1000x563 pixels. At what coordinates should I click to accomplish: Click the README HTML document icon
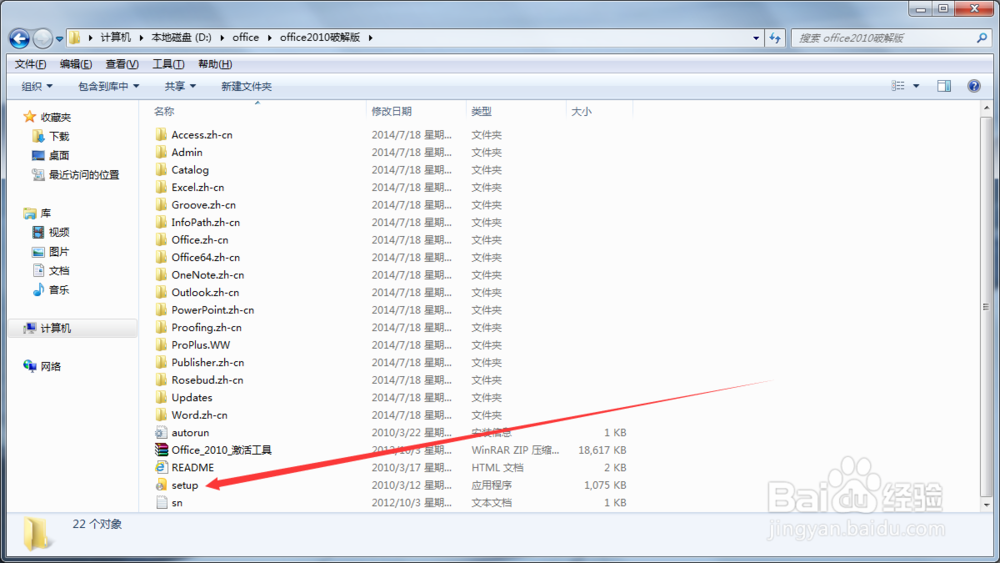coord(161,467)
